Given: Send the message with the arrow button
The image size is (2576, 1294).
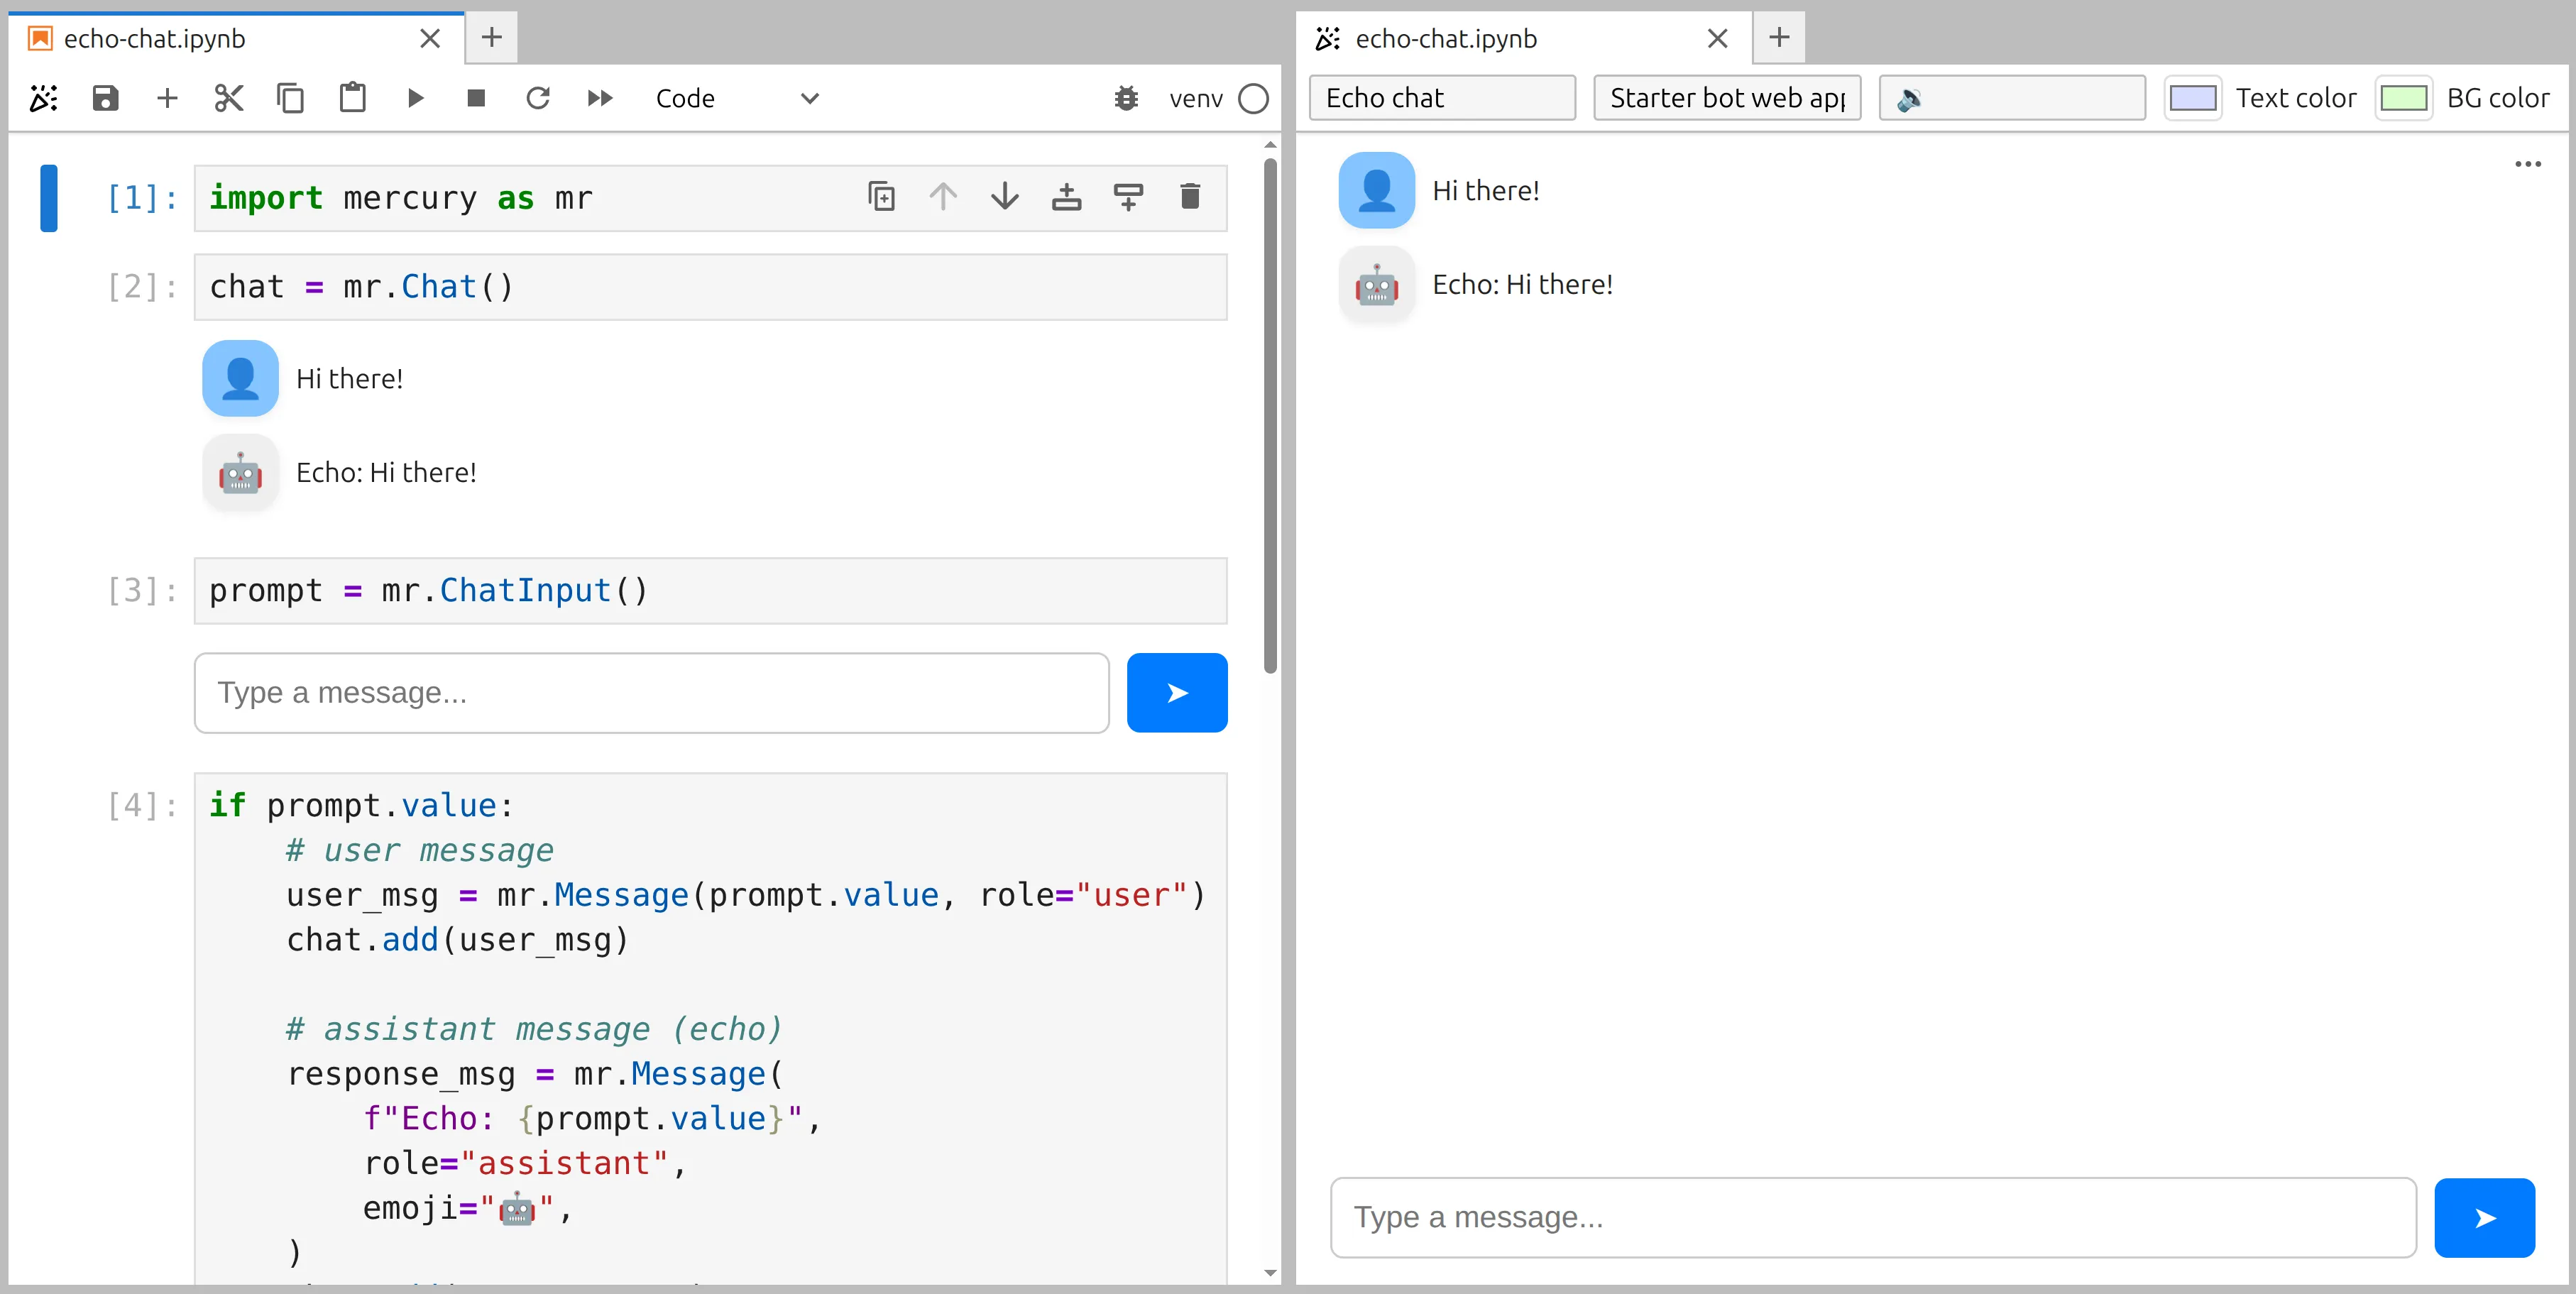Looking at the screenshot, I should [x=2485, y=1217].
